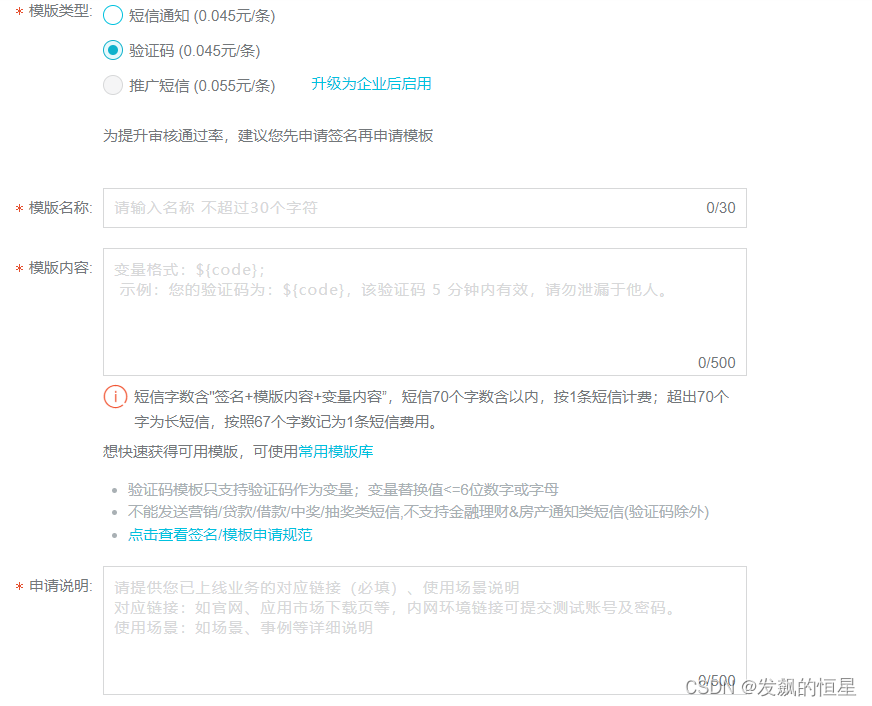Click inside the 模版名称 input field
The image size is (872, 706).
point(400,208)
